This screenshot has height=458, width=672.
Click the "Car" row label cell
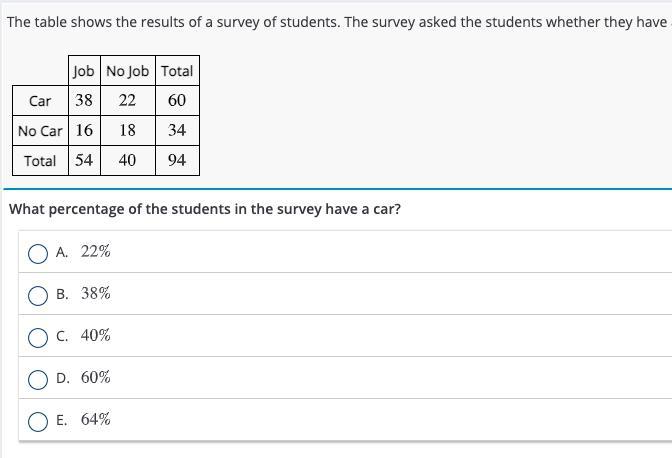coord(40,101)
